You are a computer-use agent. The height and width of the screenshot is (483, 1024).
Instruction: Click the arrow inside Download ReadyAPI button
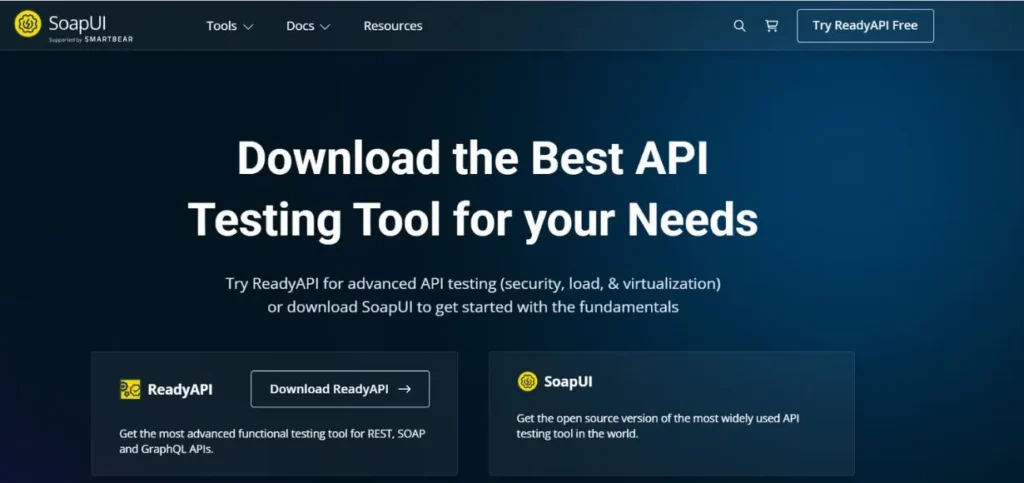pos(404,389)
